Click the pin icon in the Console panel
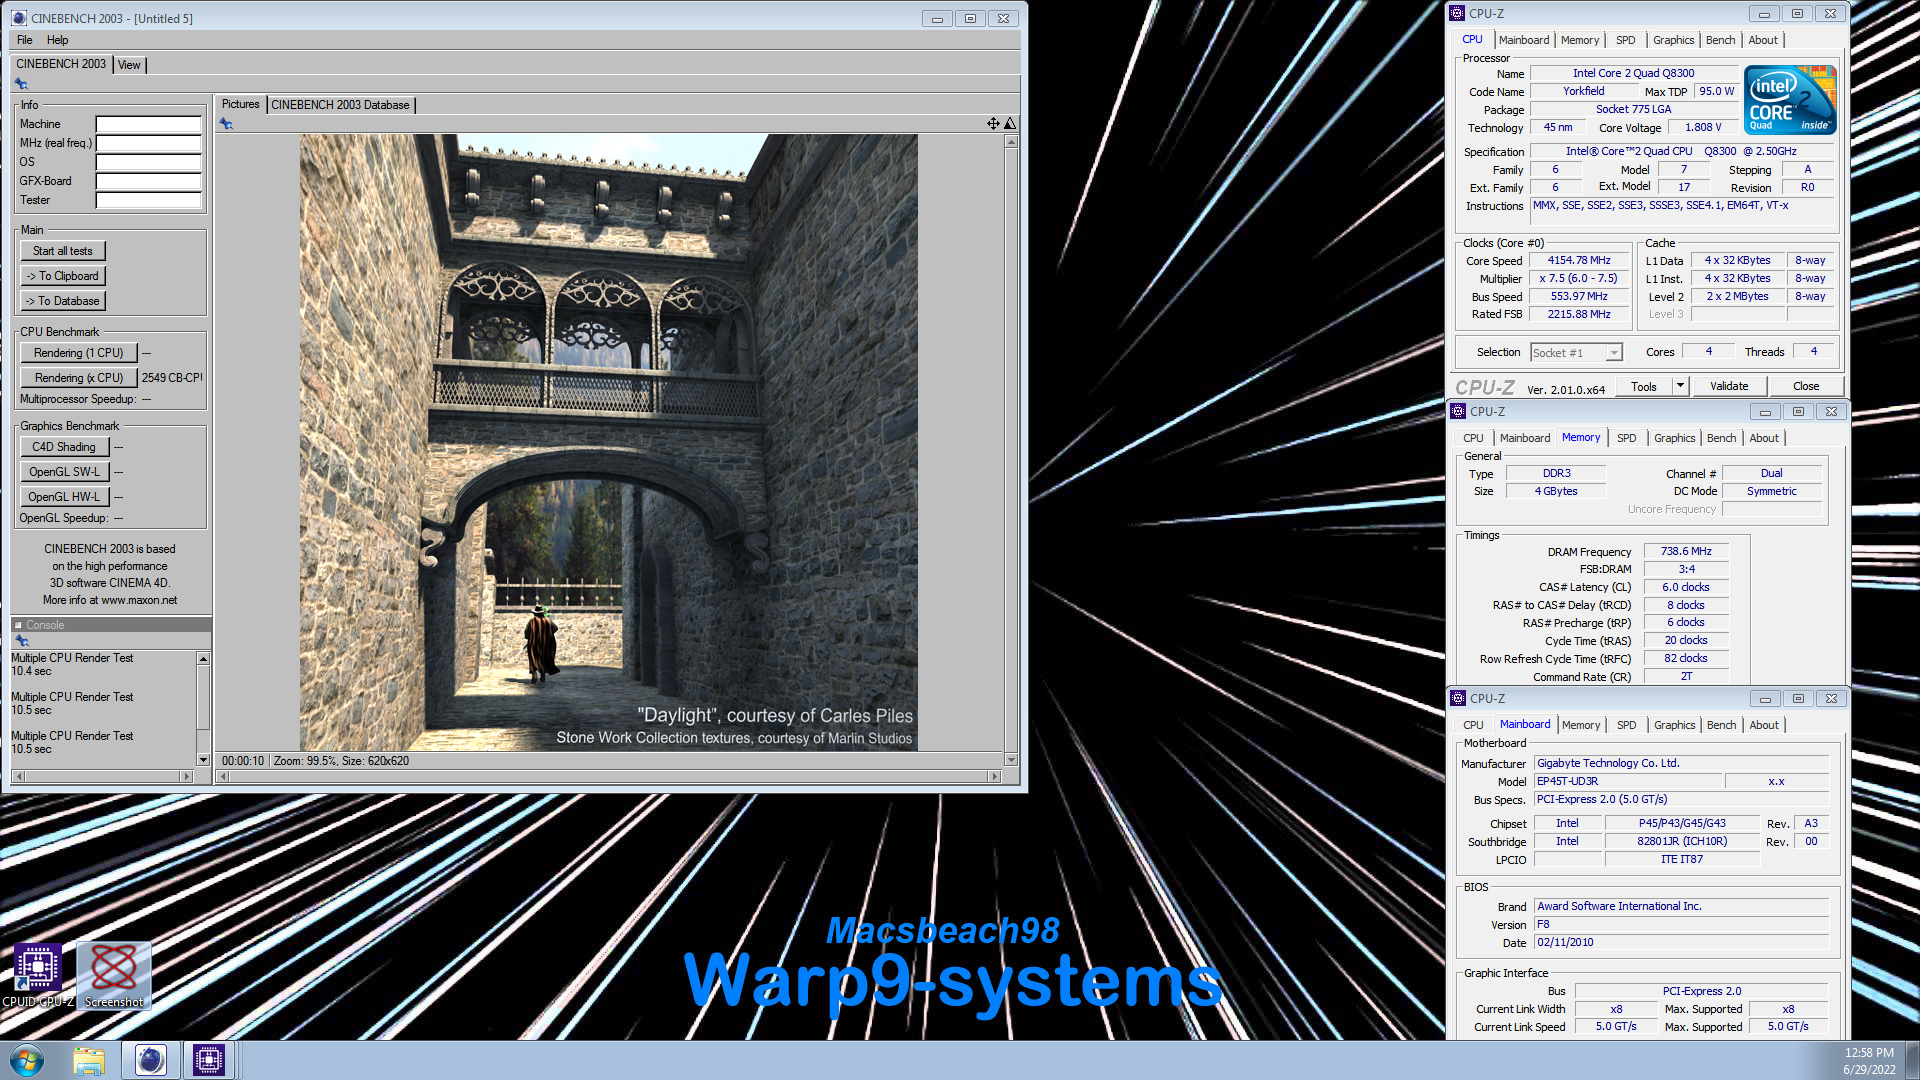 click(21, 640)
